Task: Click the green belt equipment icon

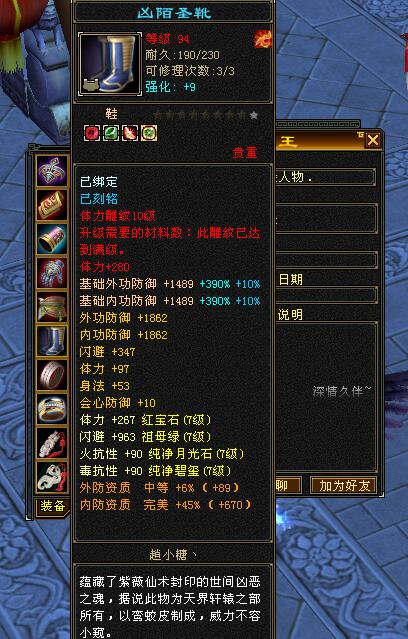Action: click(x=52, y=307)
